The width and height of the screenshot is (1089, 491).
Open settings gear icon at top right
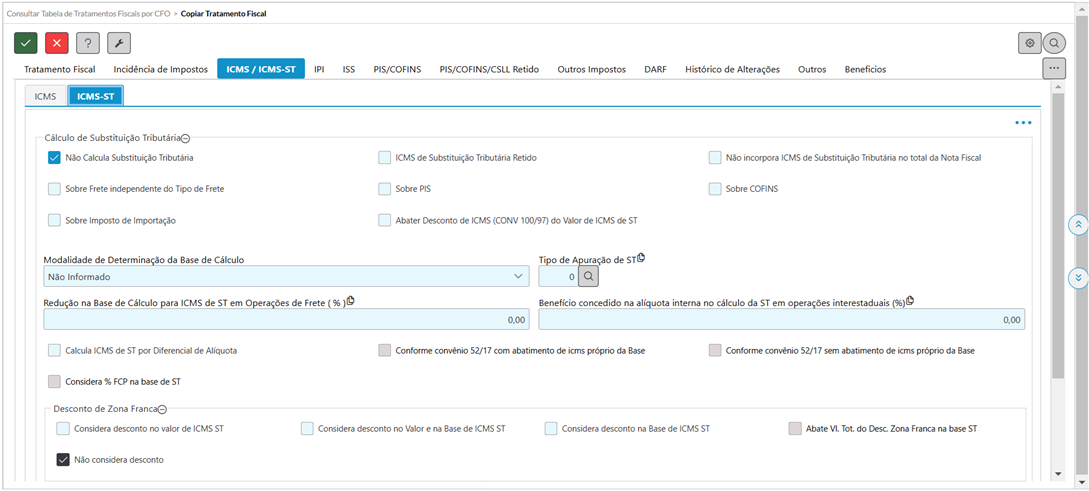[1029, 43]
